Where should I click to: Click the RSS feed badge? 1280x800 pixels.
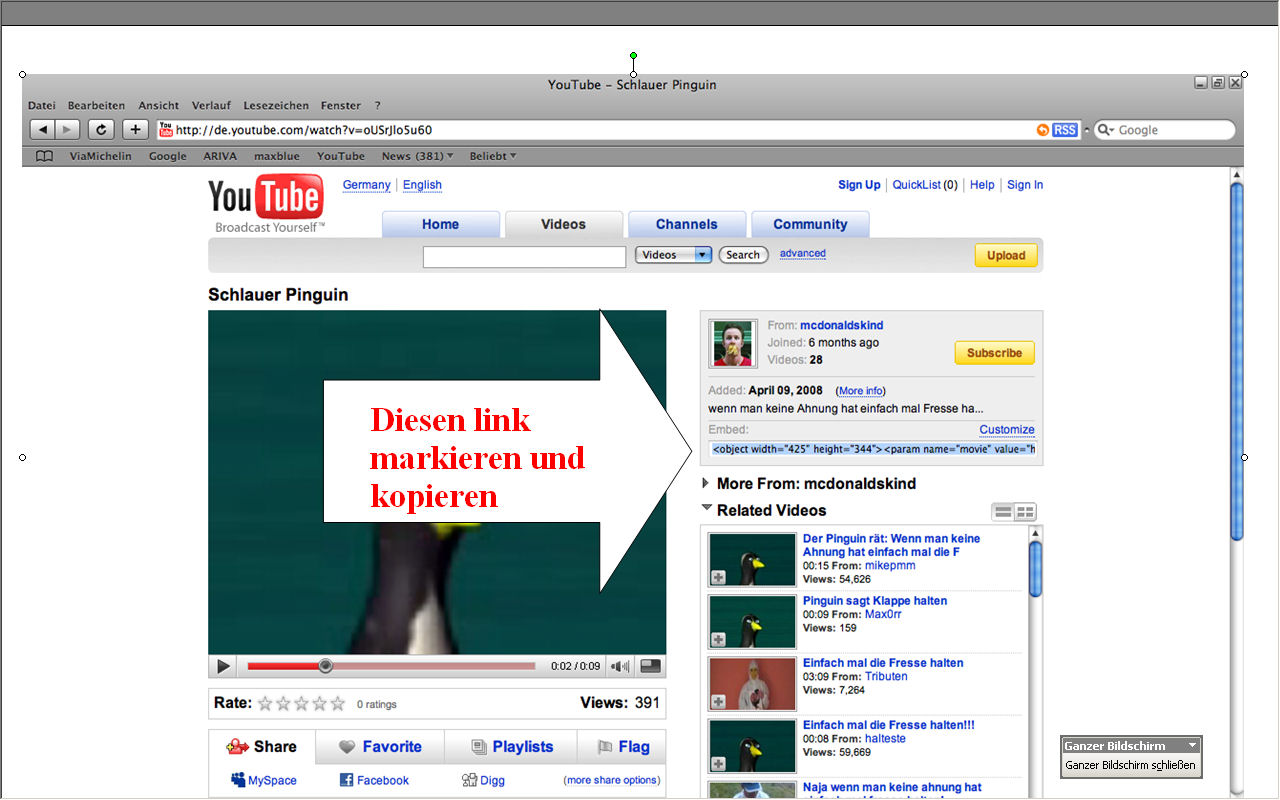click(x=1065, y=130)
